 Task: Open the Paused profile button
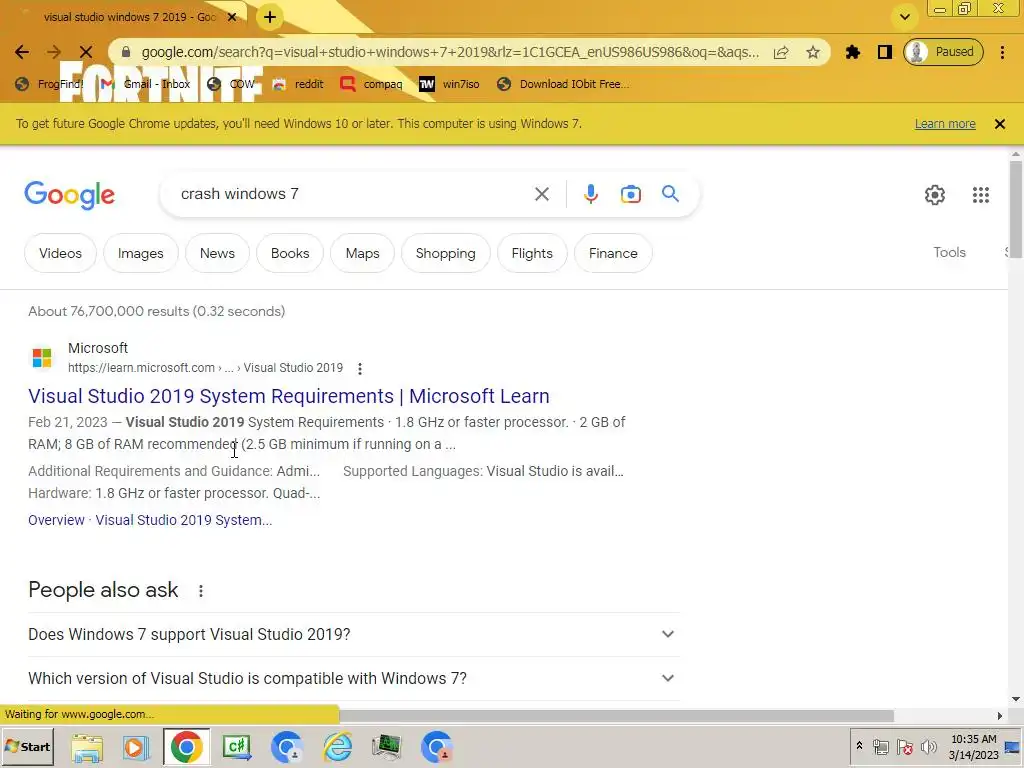tap(944, 52)
